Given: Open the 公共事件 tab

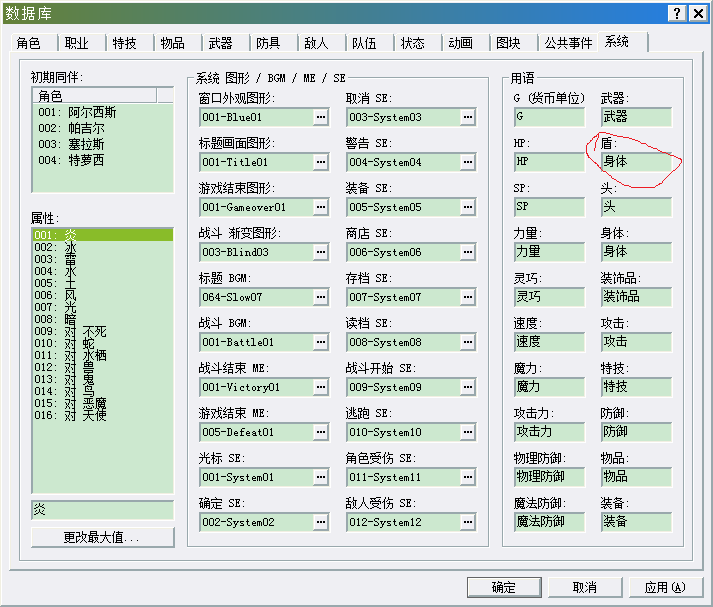Looking at the screenshot, I should coord(568,43).
